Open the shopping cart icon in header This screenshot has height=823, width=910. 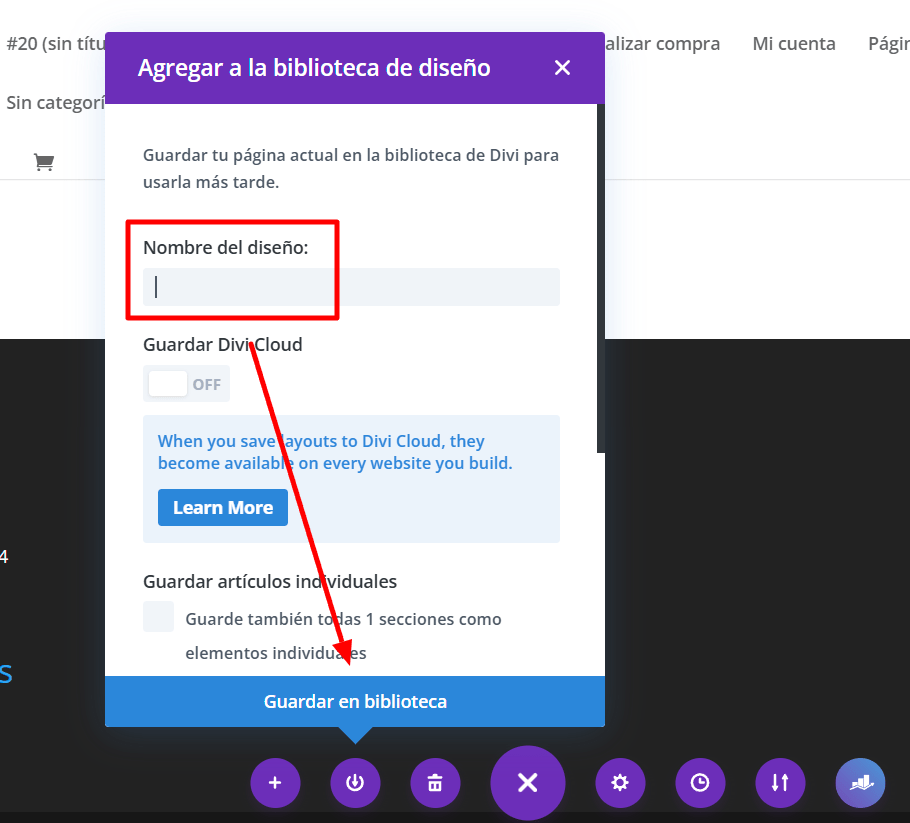[x=44, y=162]
